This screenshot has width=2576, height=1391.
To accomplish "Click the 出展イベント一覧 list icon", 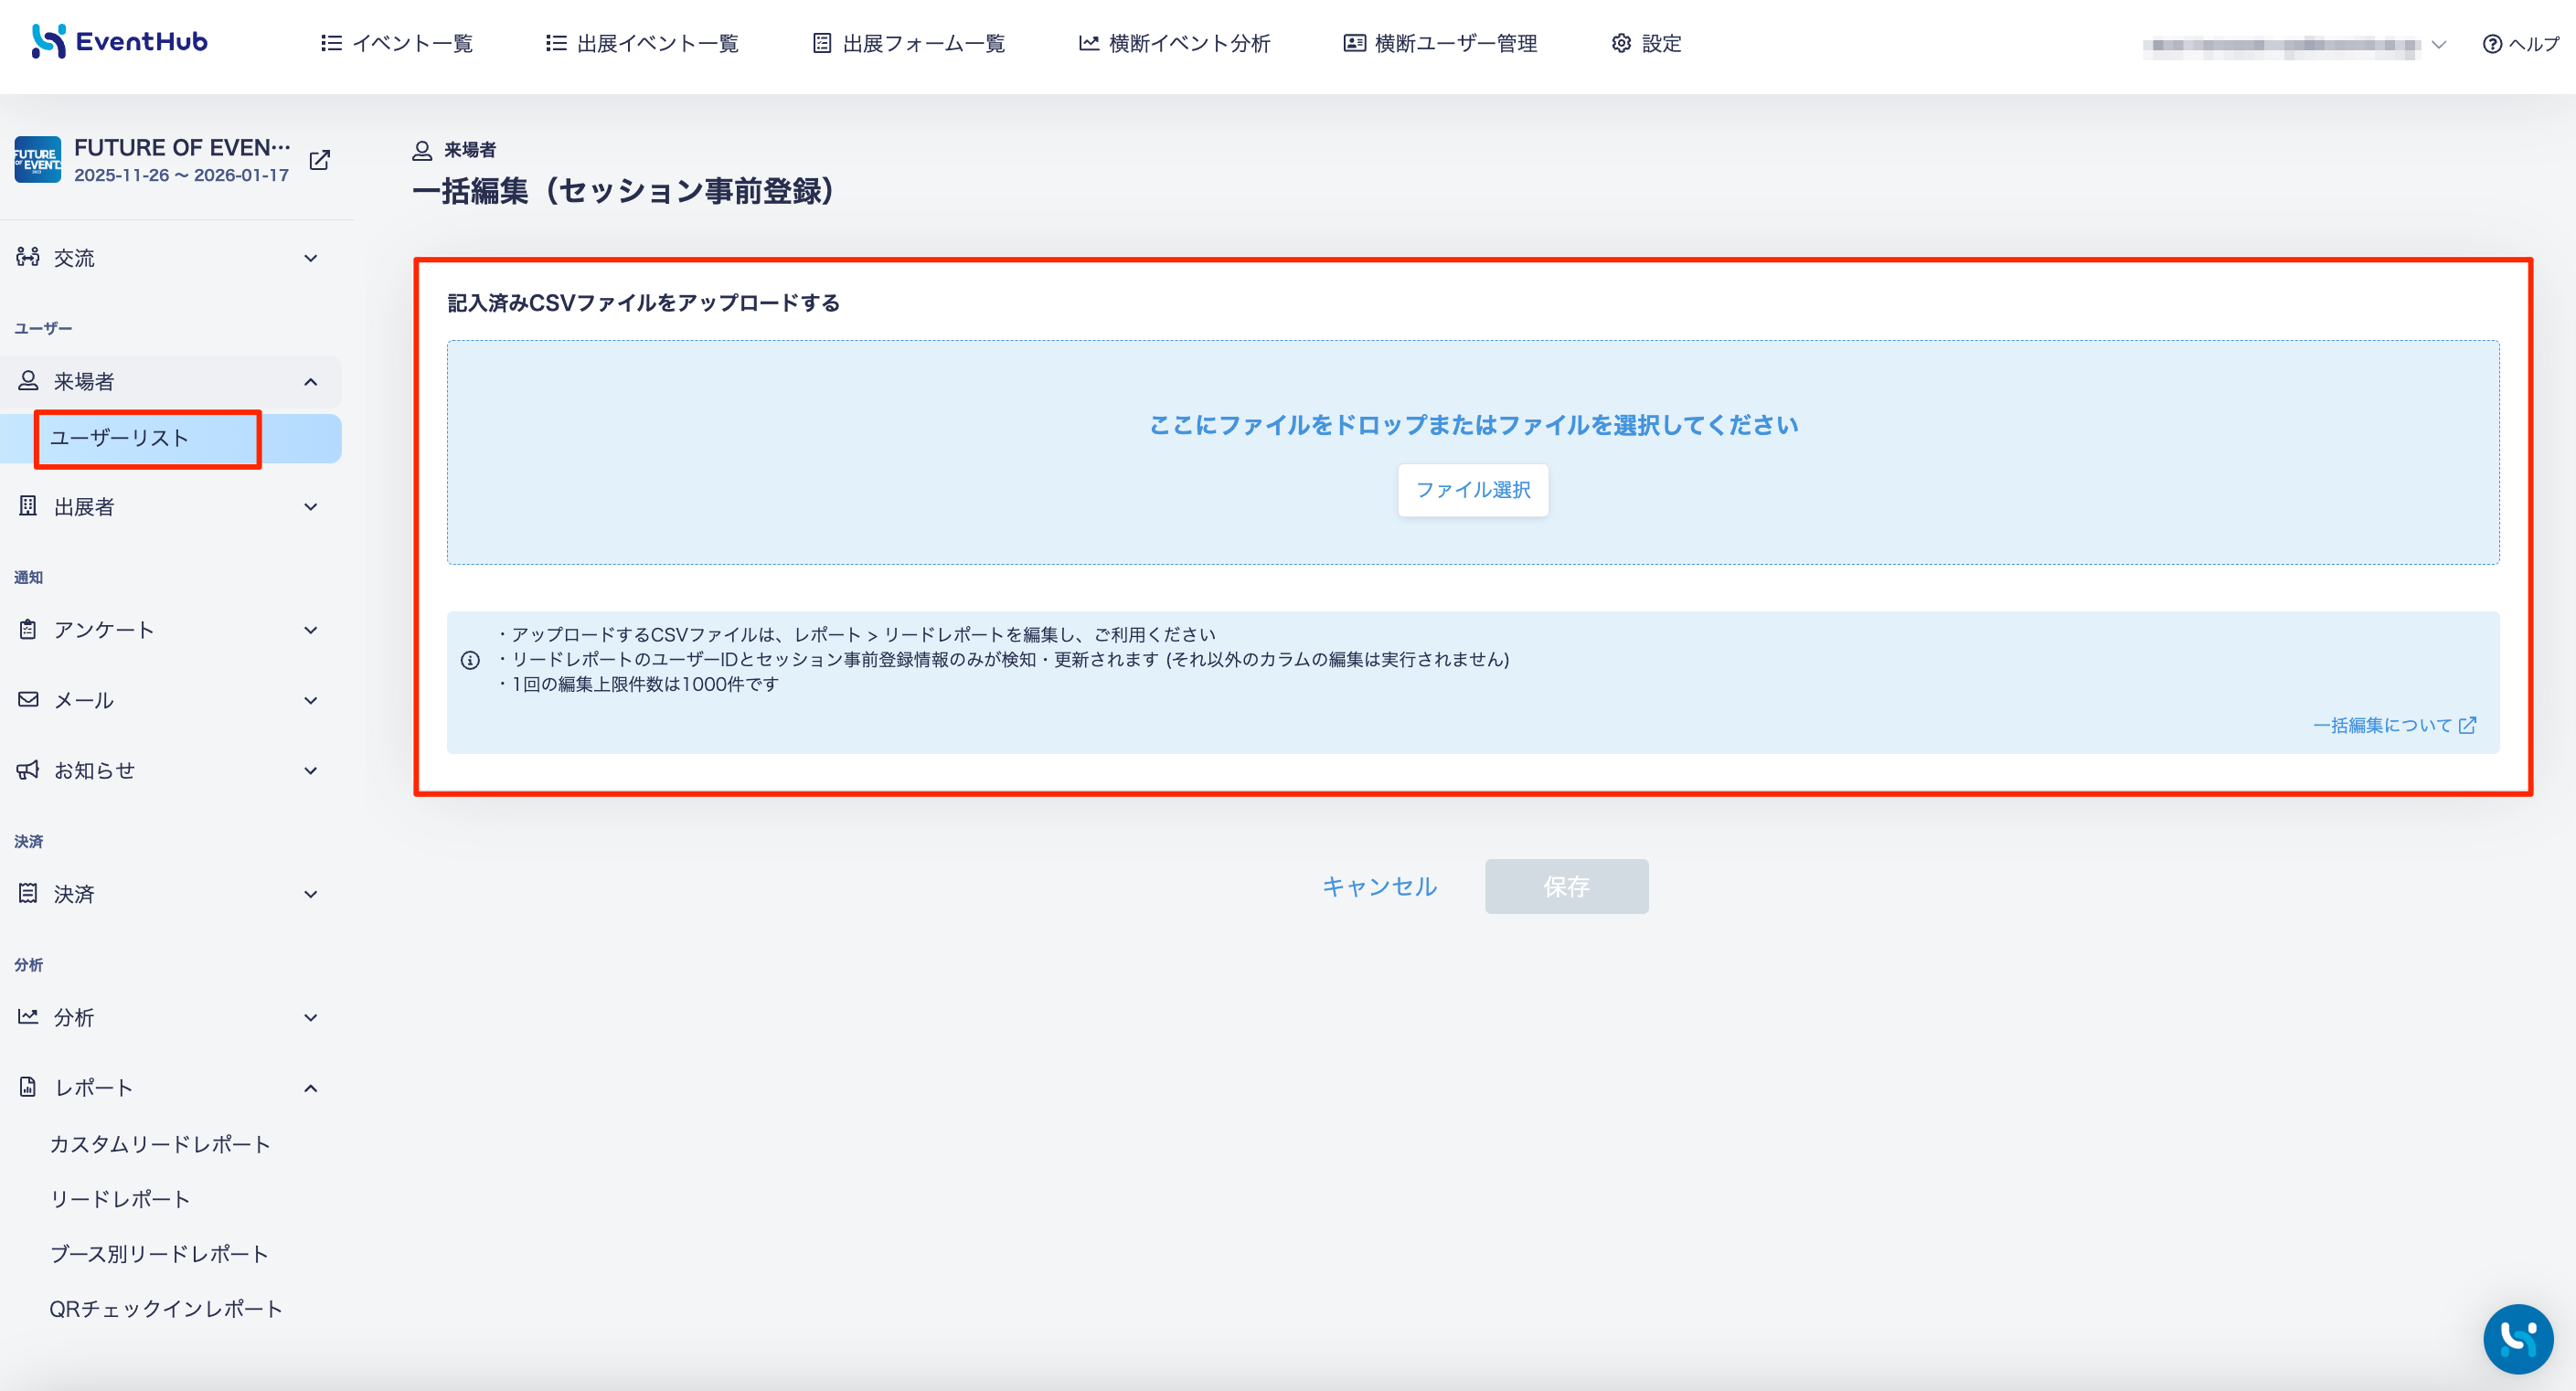I will point(556,43).
